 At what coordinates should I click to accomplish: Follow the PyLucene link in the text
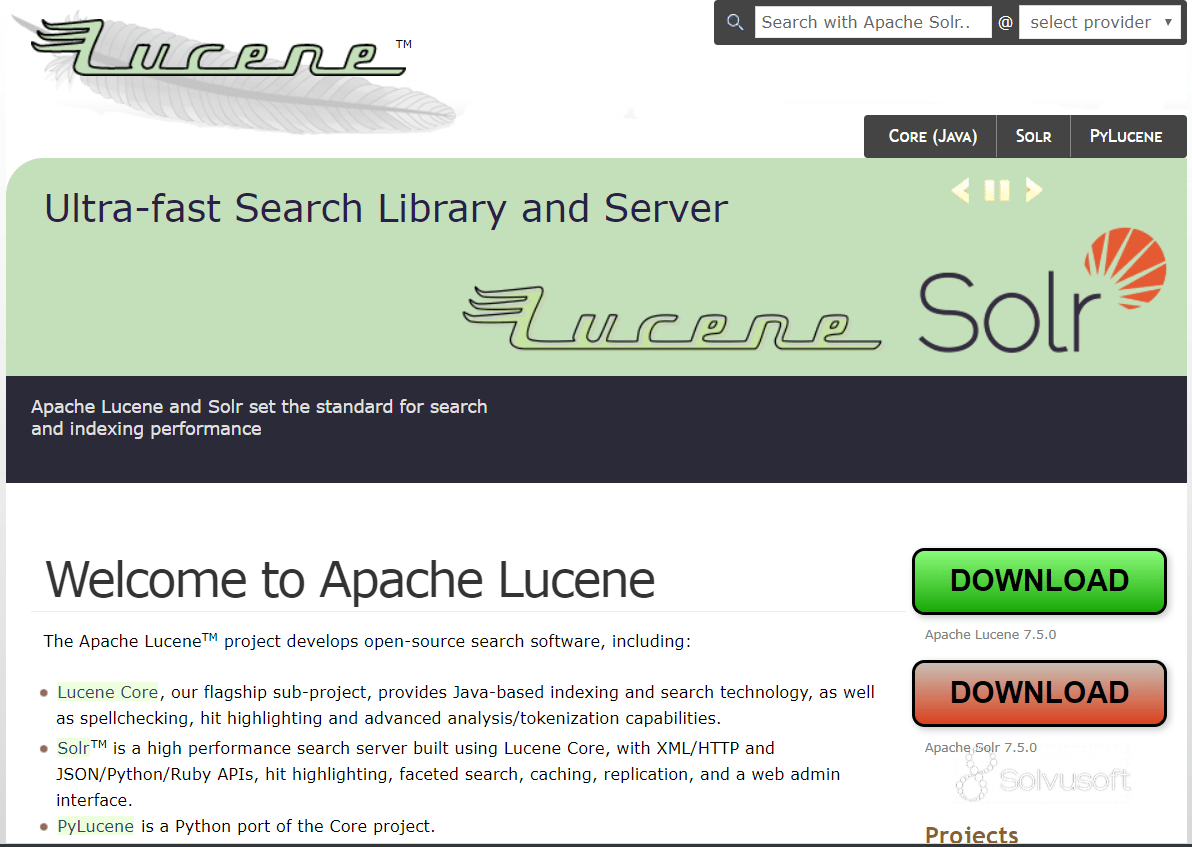click(94, 825)
